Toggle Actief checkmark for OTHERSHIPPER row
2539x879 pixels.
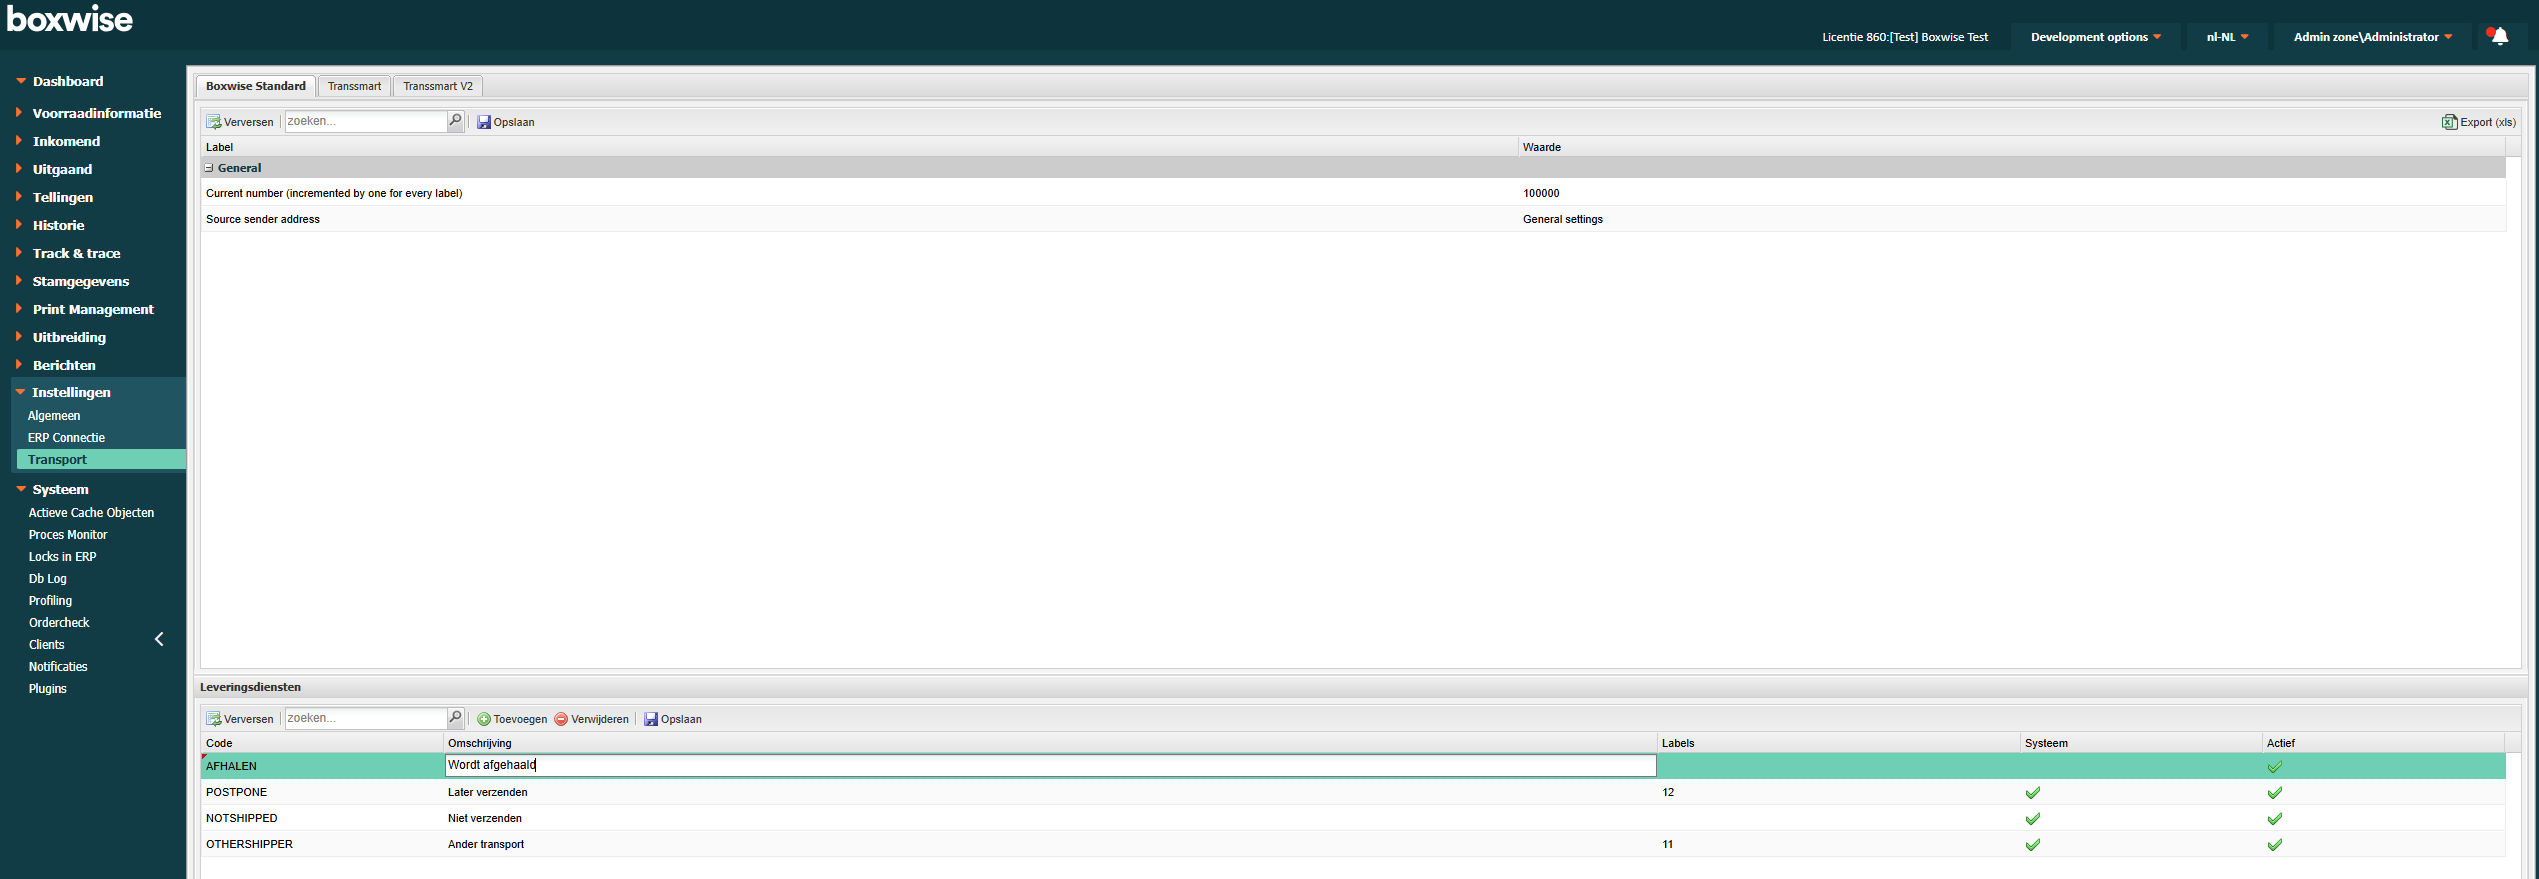coord(2274,845)
